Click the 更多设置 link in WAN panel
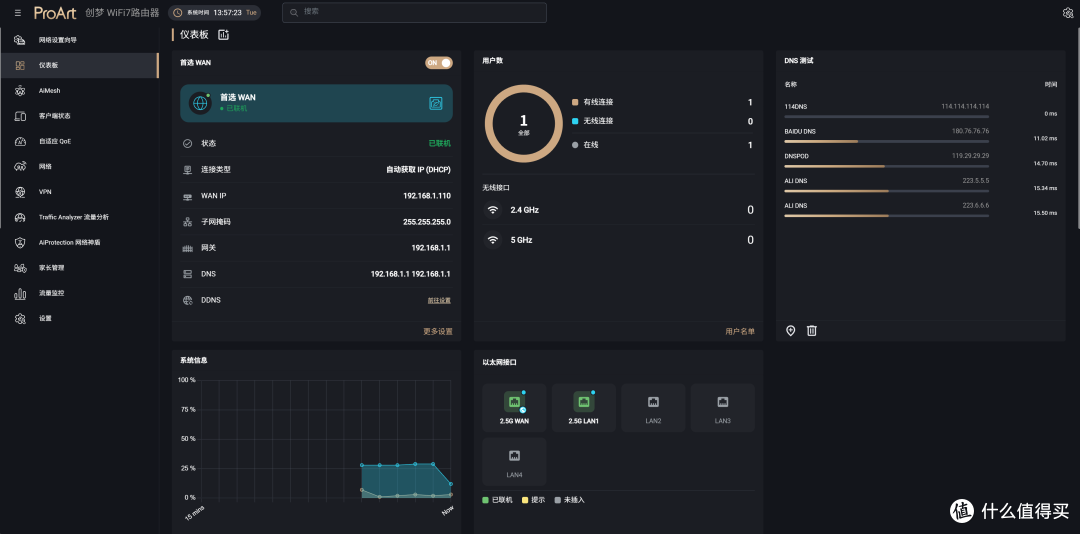1080x534 pixels. point(437,331)
